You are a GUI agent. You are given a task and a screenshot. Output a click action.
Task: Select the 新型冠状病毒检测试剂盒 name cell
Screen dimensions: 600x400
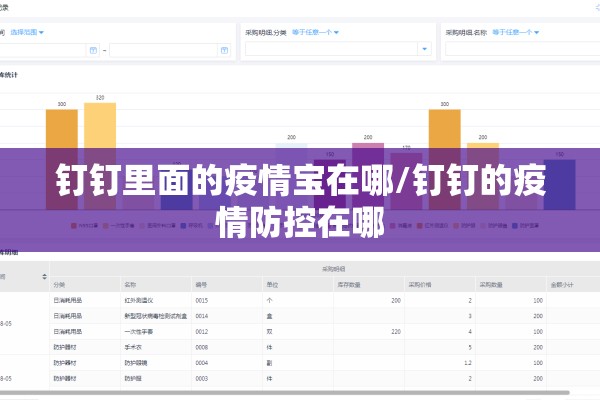click(156, 316)
